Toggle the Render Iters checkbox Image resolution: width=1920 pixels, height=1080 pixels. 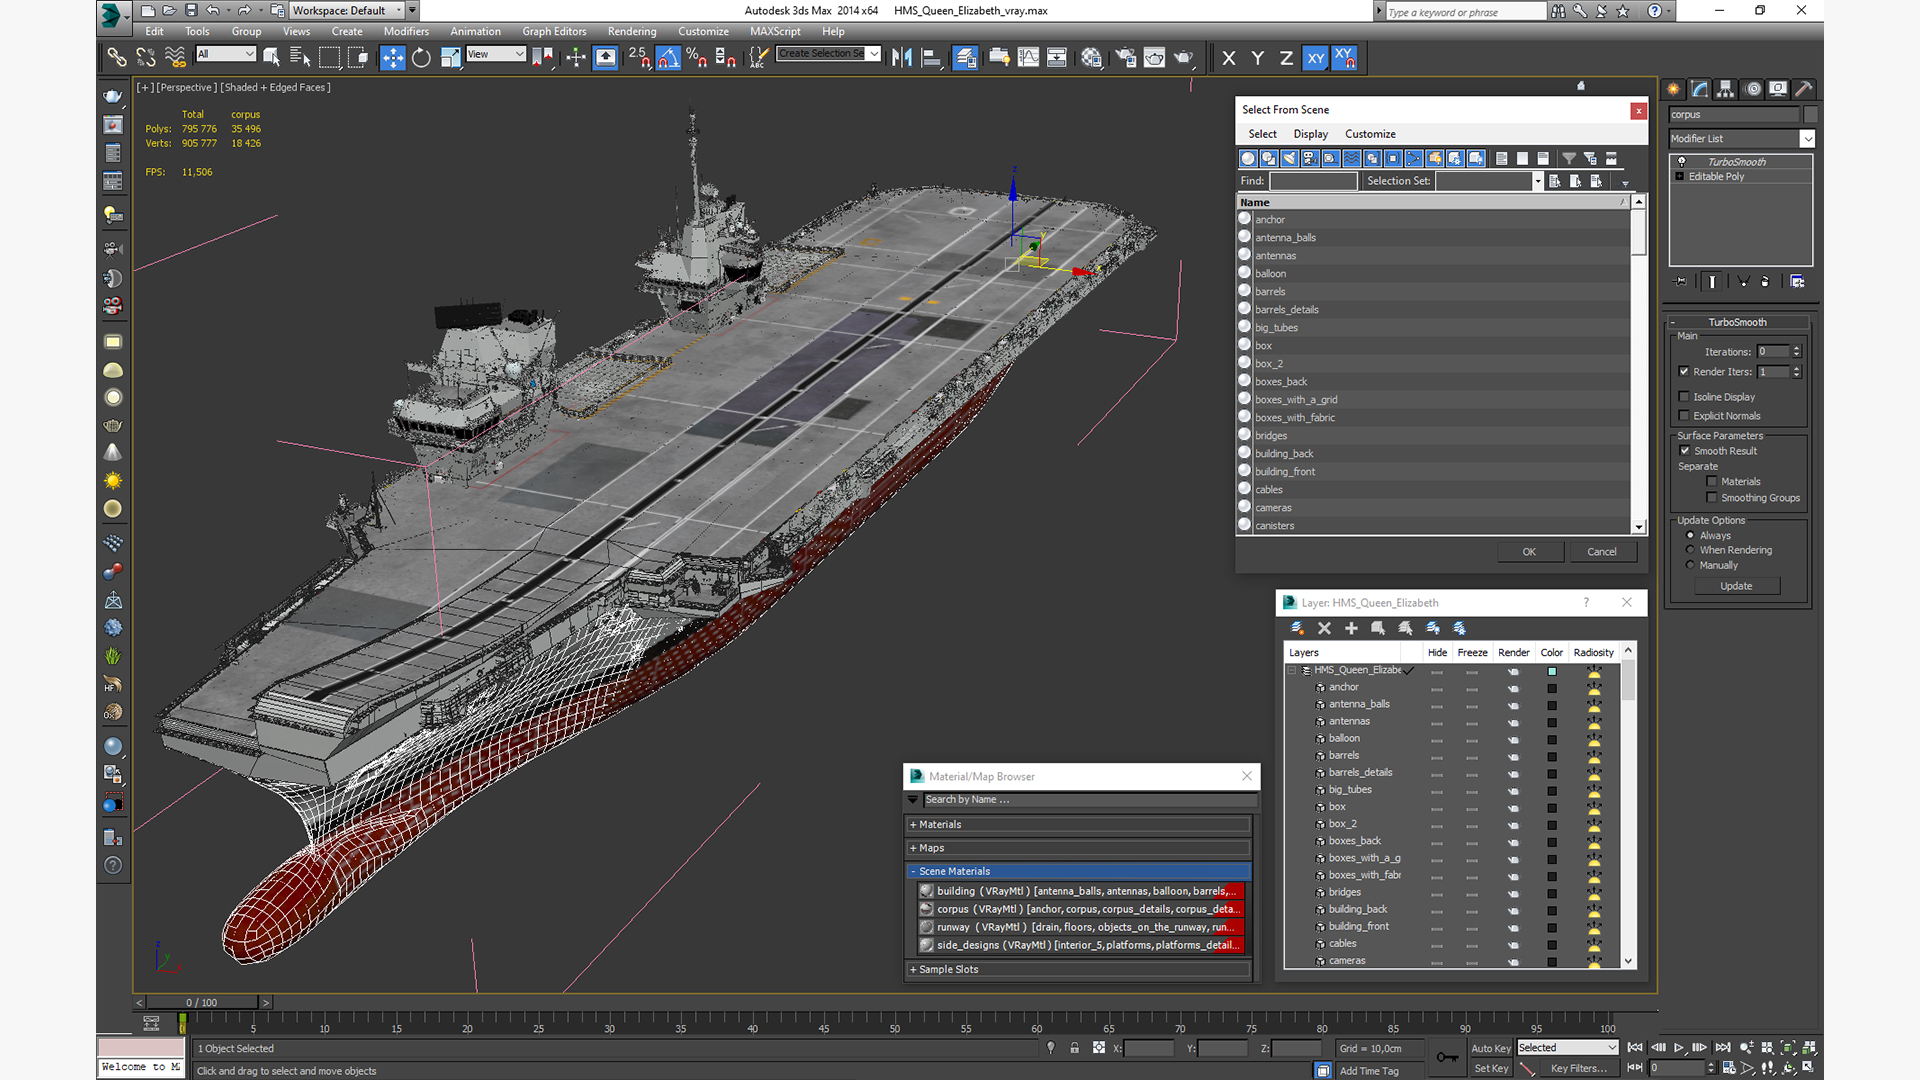[1684, 372]
